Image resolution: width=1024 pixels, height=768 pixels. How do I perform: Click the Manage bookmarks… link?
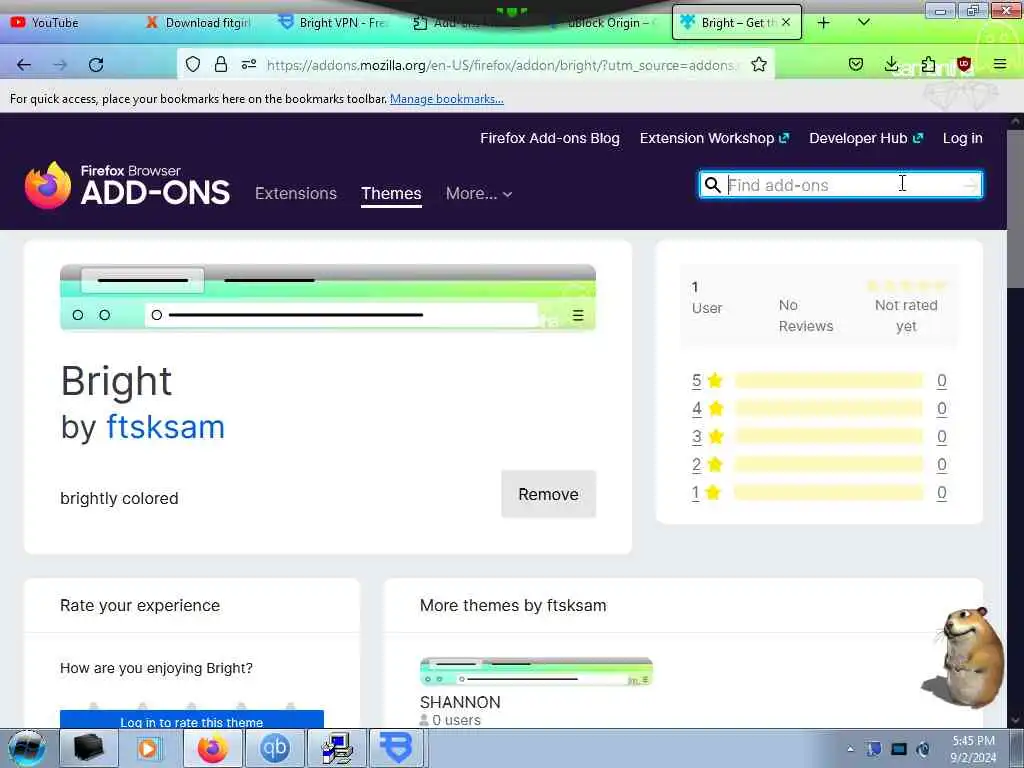447,99
